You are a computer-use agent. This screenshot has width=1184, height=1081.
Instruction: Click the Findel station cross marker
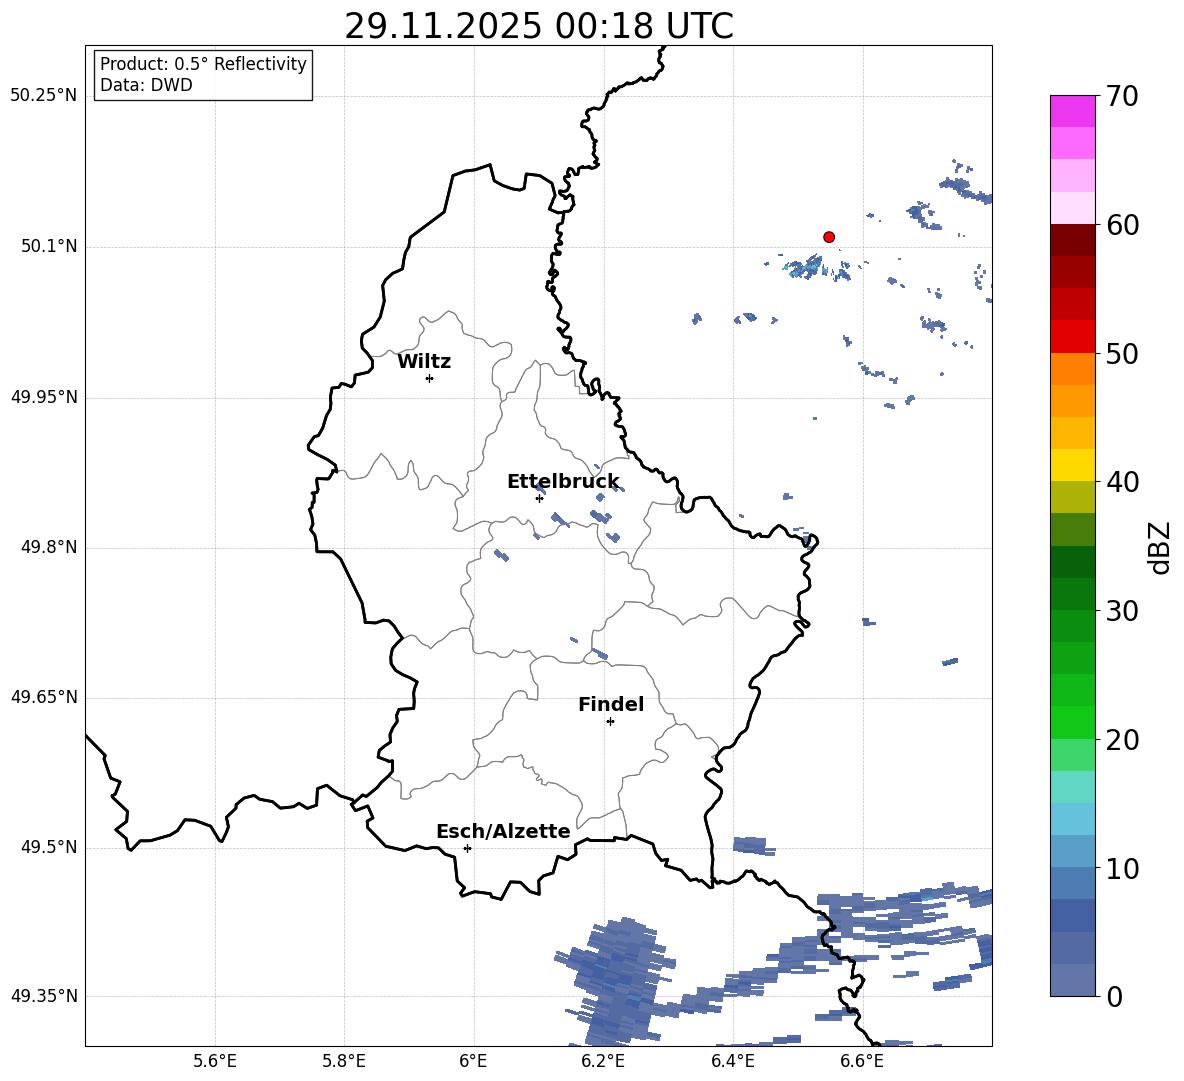[610, 722]
